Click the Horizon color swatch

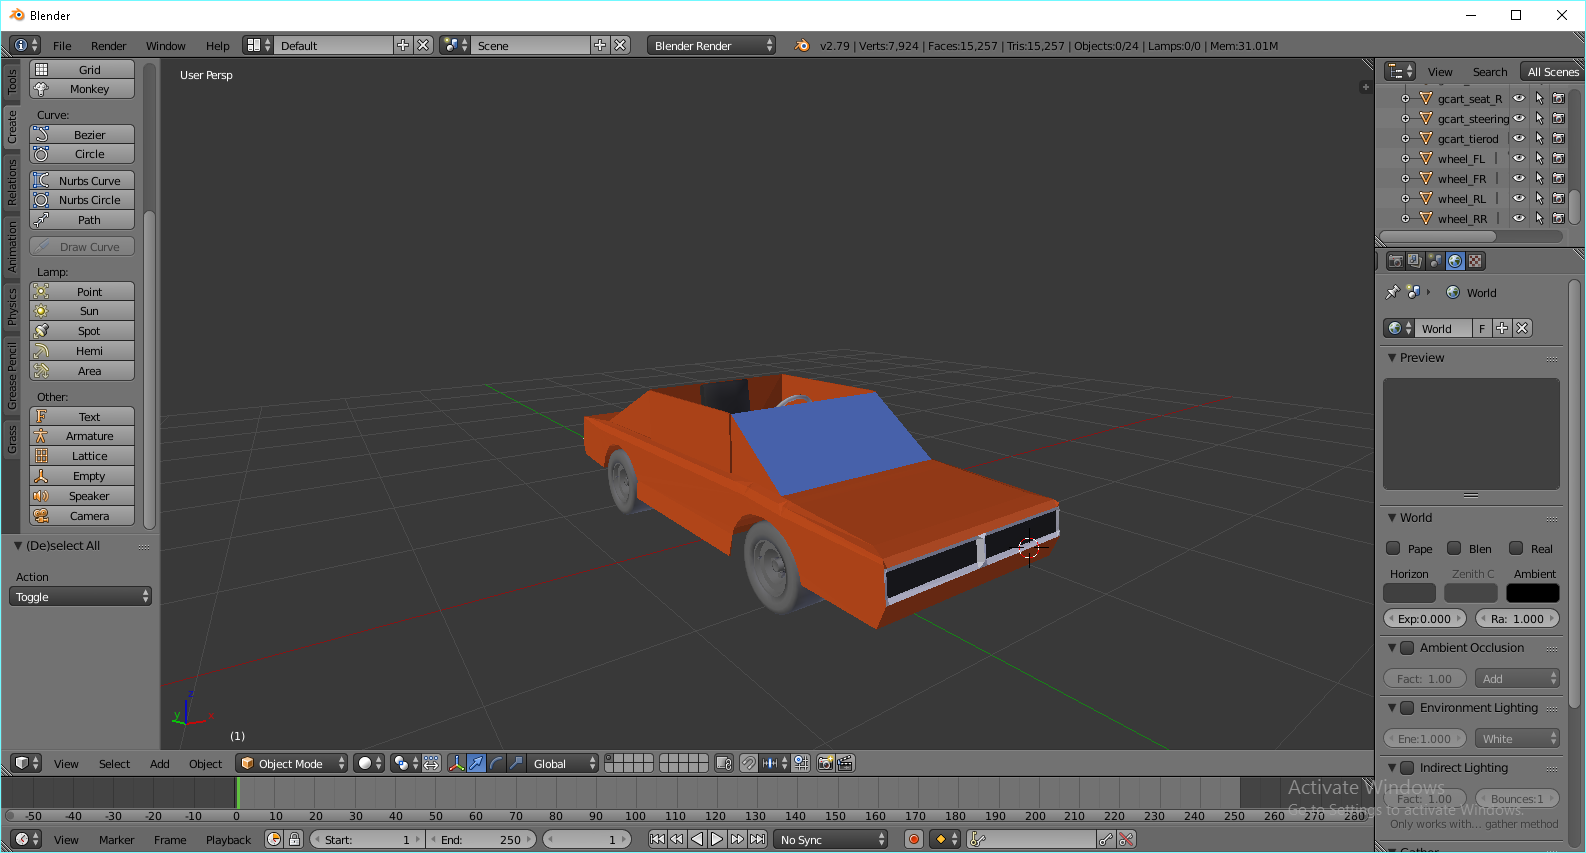(x=1409, y=593)
